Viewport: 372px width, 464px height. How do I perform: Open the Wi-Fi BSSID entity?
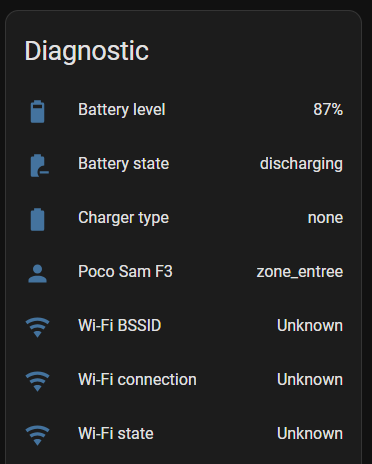[184, 326]
